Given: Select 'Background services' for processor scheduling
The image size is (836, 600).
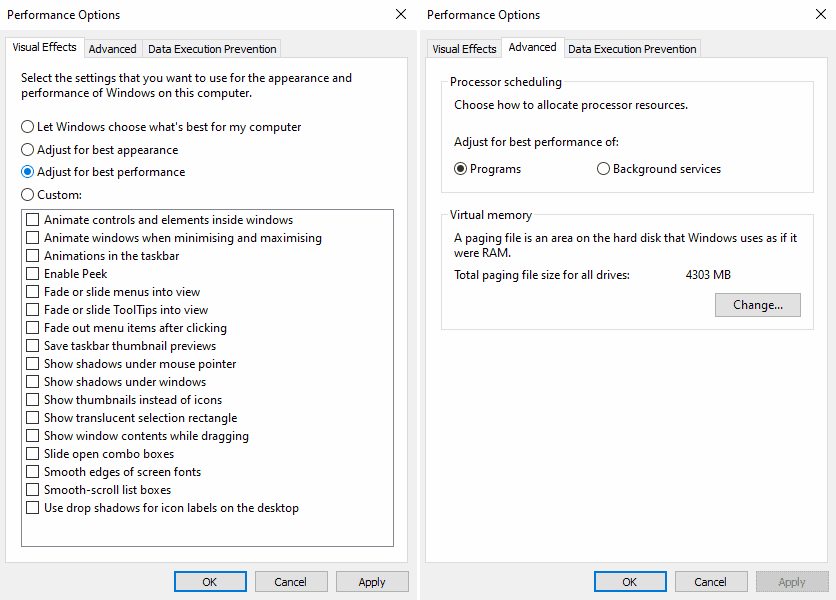Looking at the screenshot, I should point(603,168).
